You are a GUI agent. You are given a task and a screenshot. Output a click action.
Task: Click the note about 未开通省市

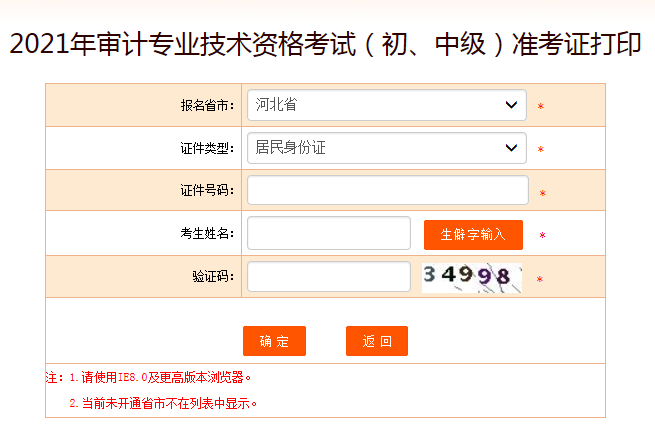pos(163,404)
